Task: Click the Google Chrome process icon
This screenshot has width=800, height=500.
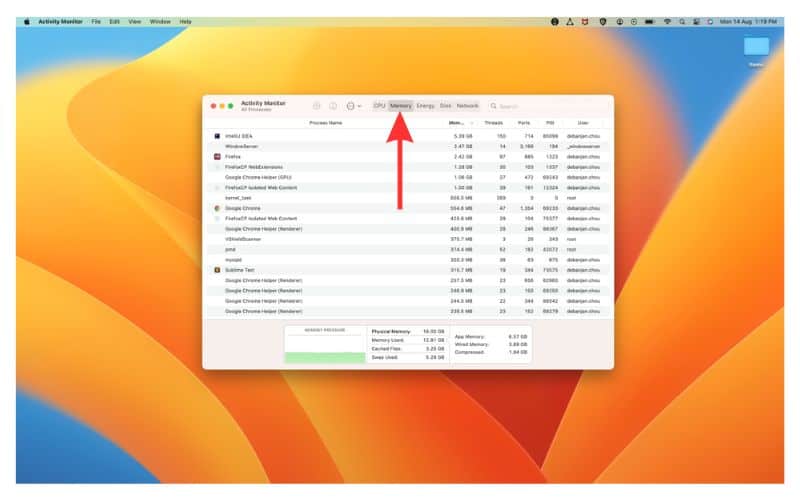Action: pyautogui.click(x=217, y=208)
